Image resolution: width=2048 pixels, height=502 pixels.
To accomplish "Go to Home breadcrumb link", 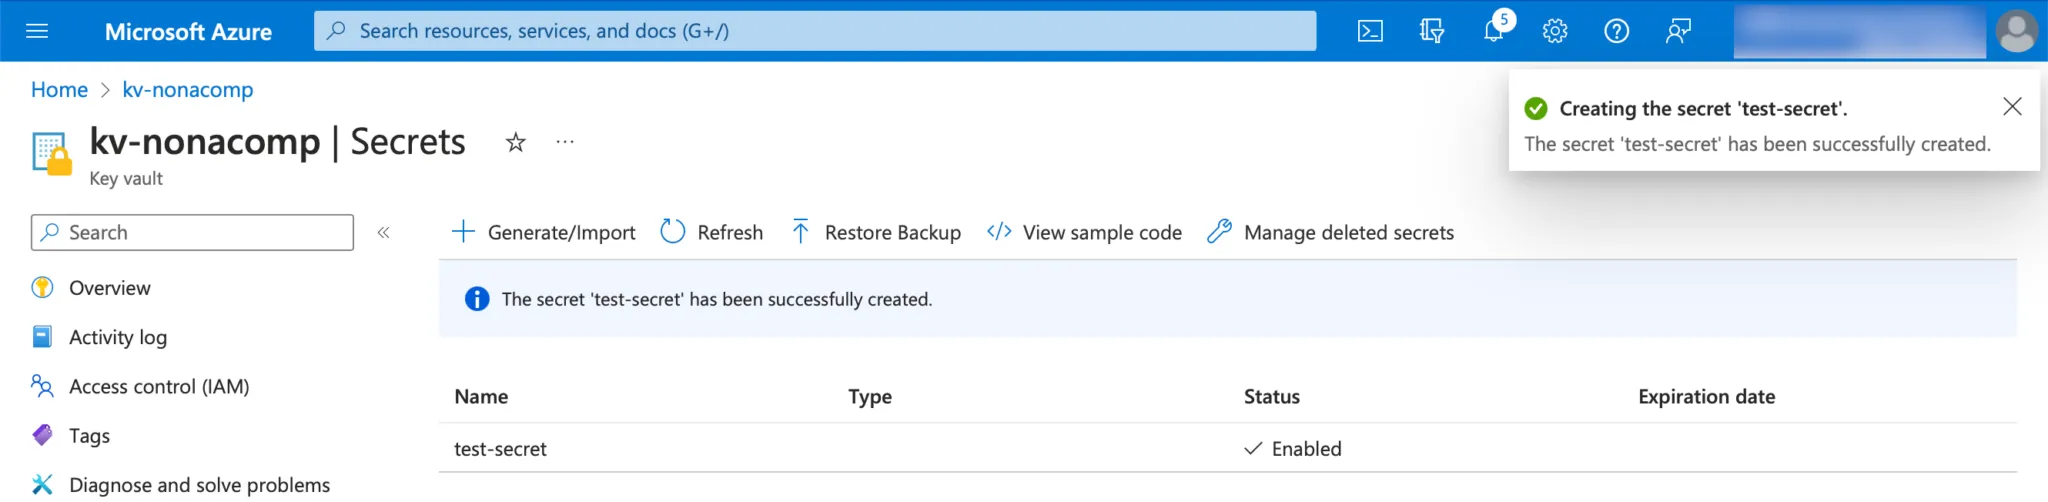I will coord(59,90).
